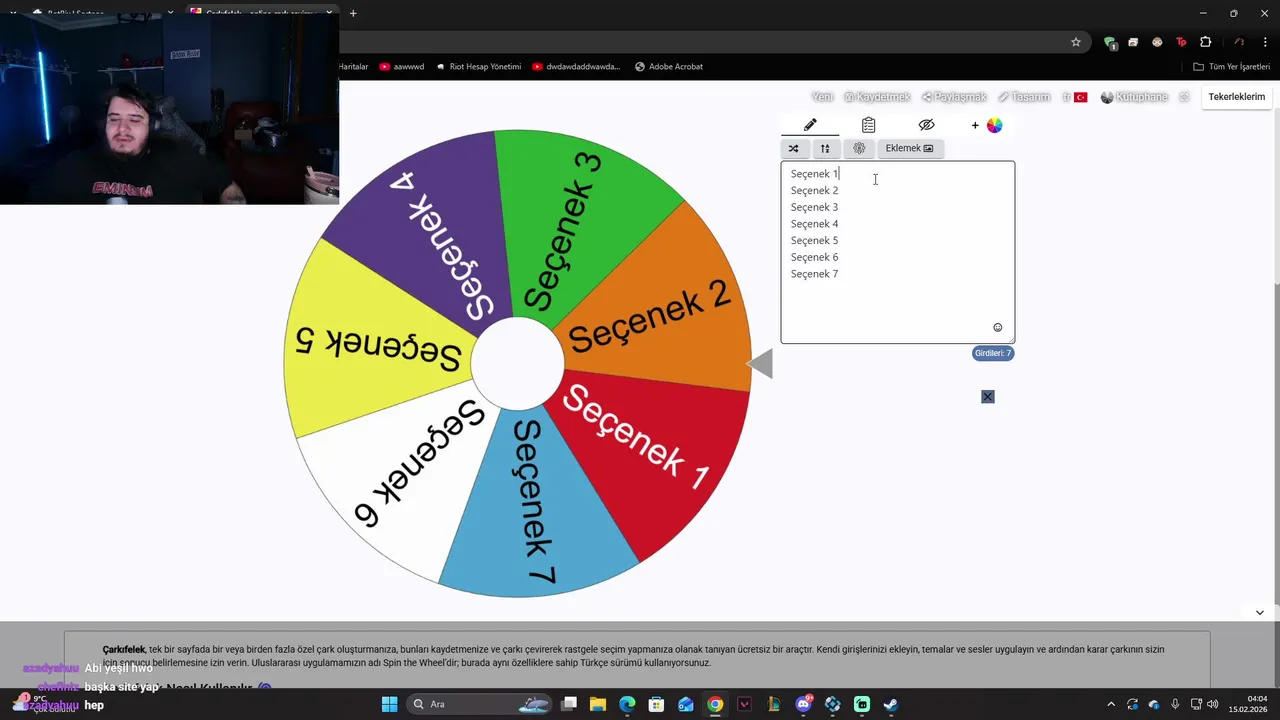Open Kütüphane from the top menu
This screenshot has height=720, width=1280.
(x=1134, y=97)
